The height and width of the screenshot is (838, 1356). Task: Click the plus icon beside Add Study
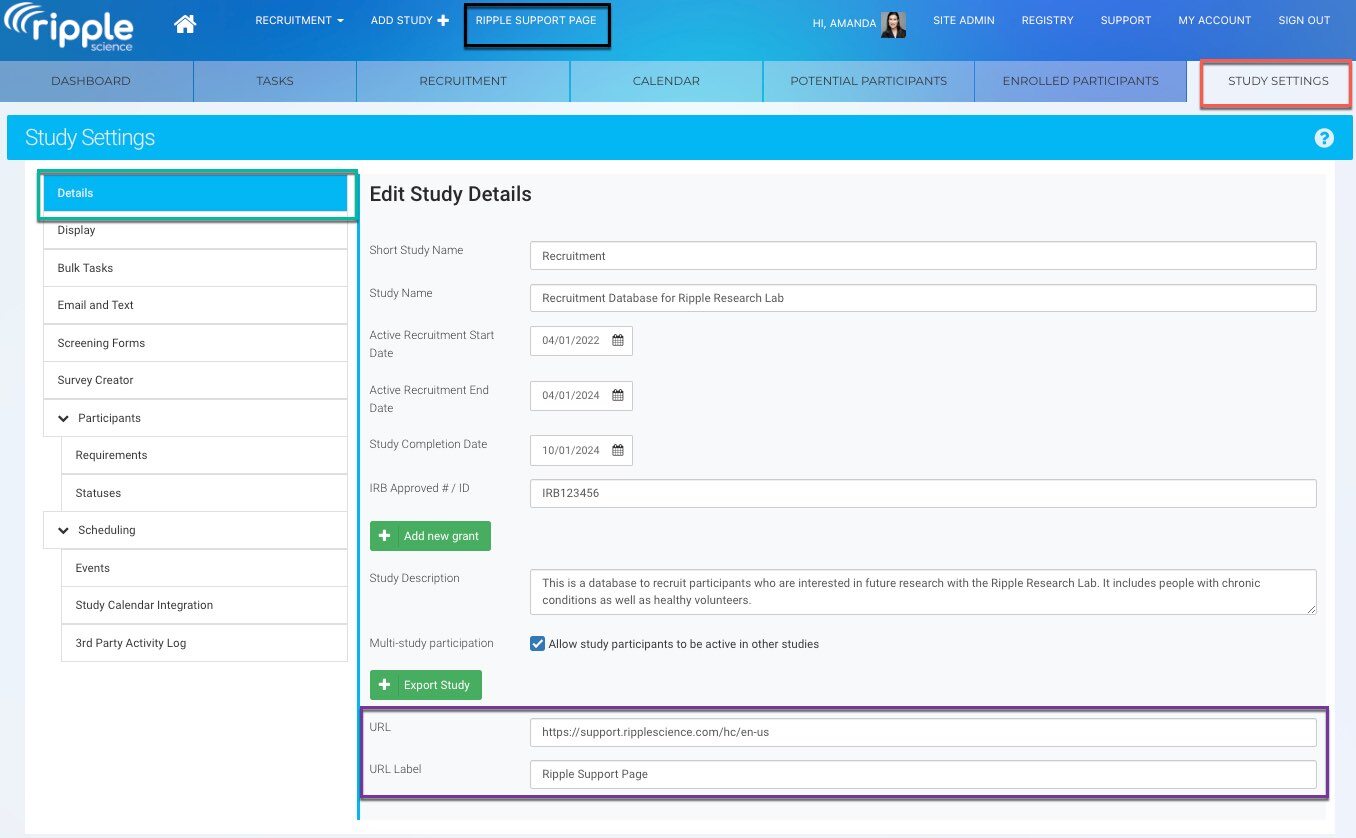443,21
